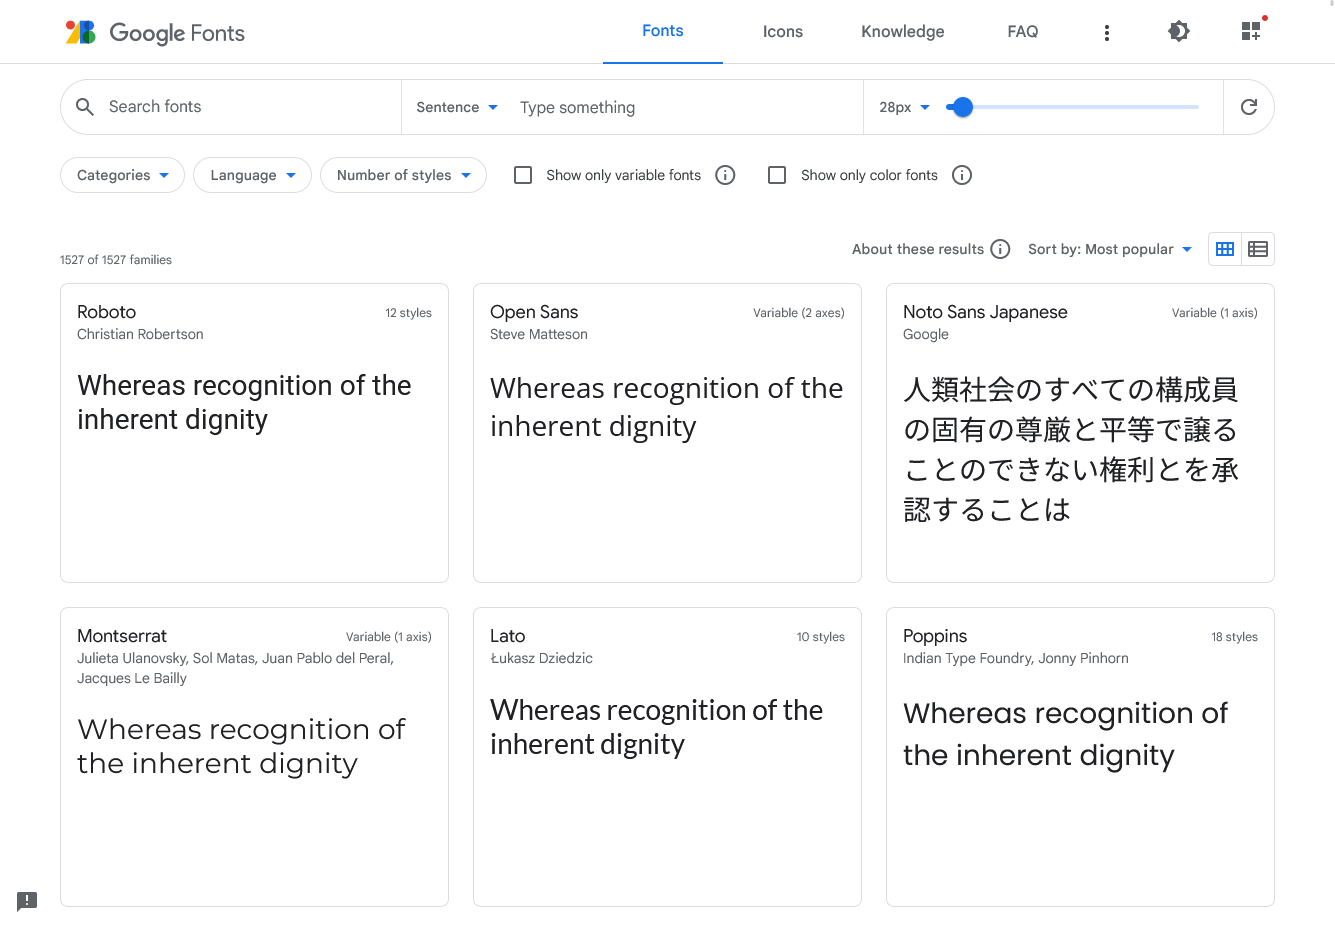Check Show only variable fonts

point(523,175)
